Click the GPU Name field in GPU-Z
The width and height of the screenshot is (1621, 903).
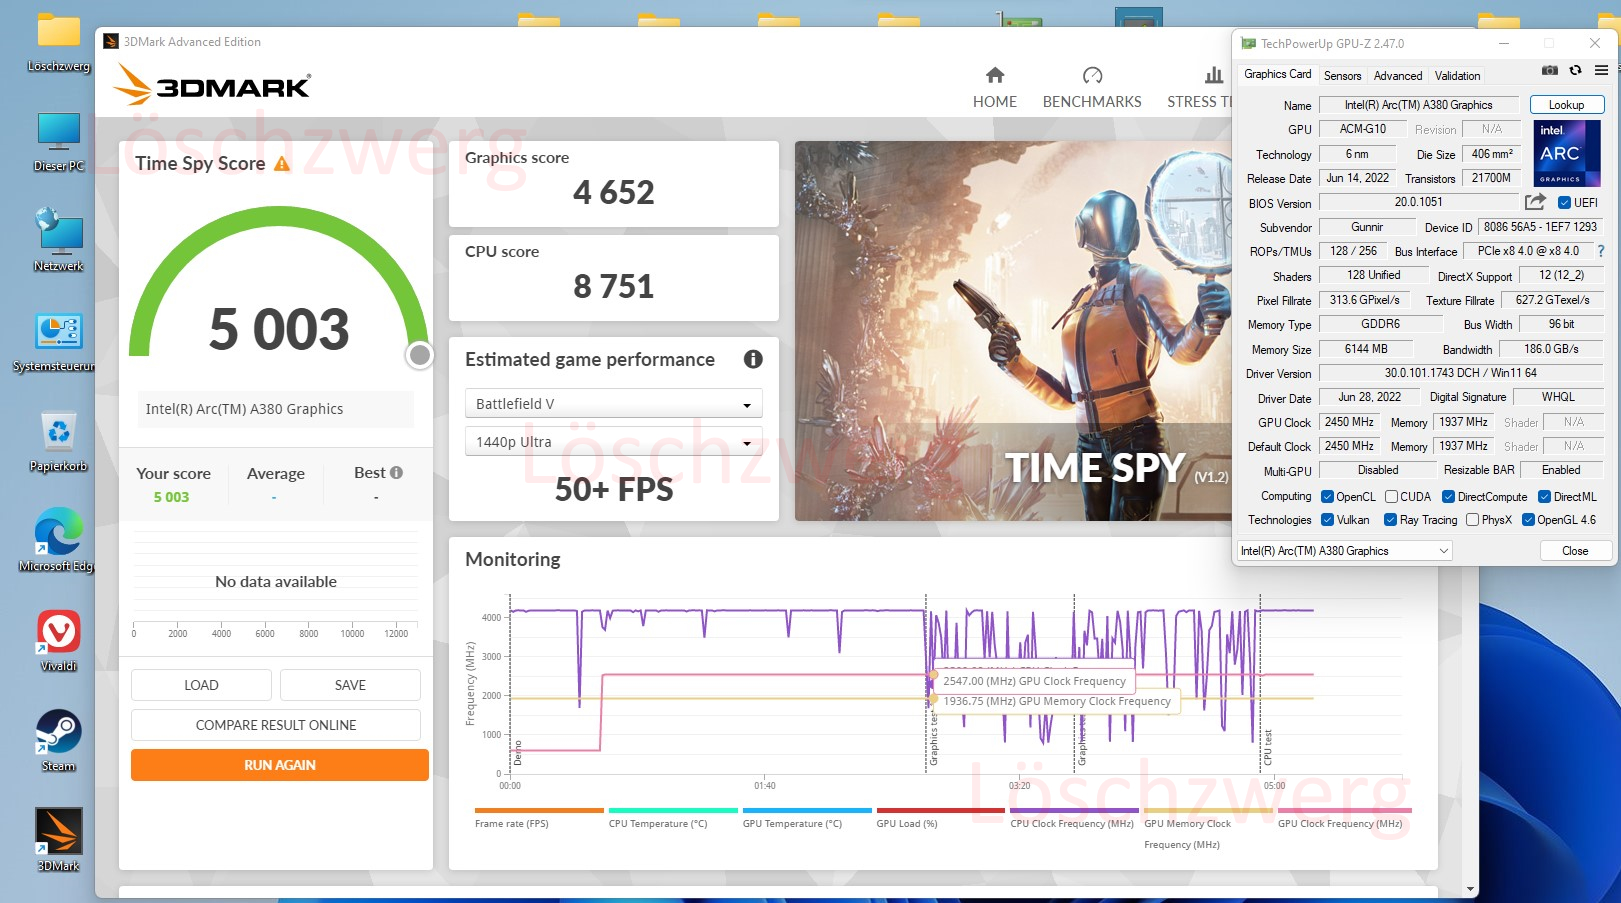tap(1418, 105)
